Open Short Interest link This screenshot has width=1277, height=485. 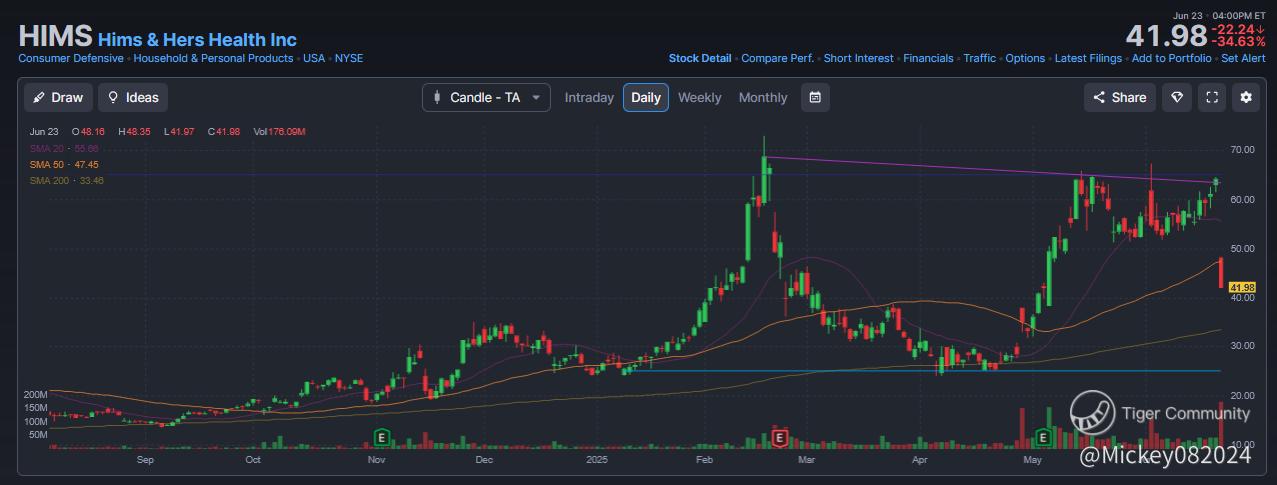coord(859,59)
